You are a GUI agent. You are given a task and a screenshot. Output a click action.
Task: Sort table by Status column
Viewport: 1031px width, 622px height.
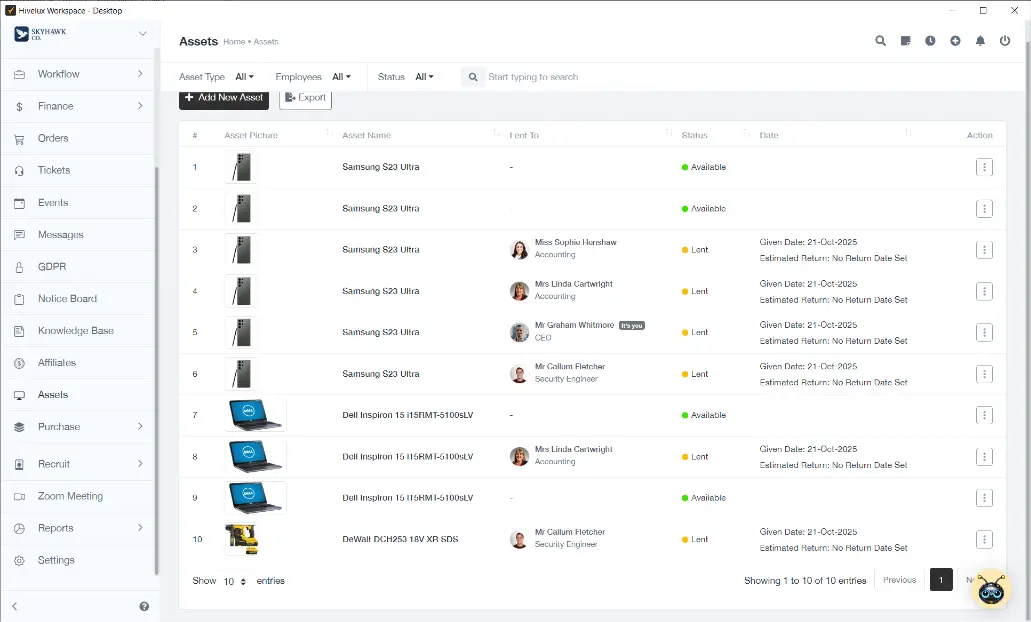pos(715,135)
